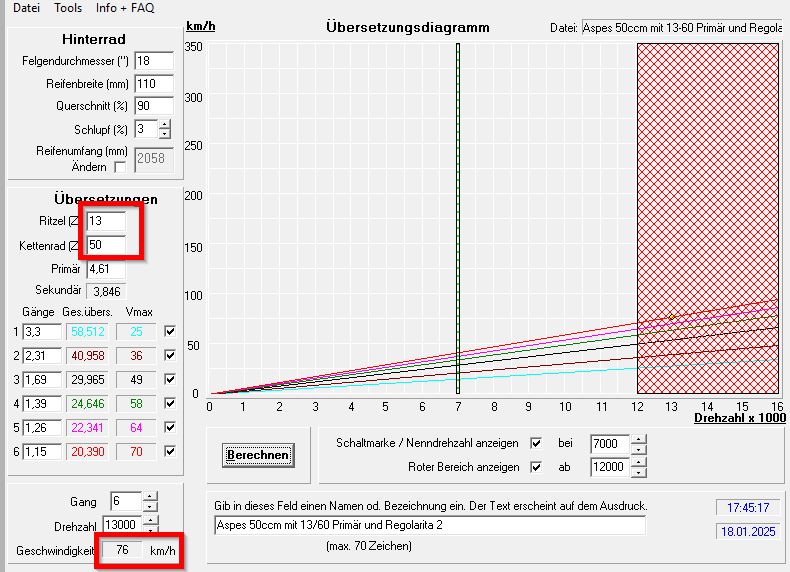Click the Ritzel teeth input field
790x572 pixels.
[106, 220]
